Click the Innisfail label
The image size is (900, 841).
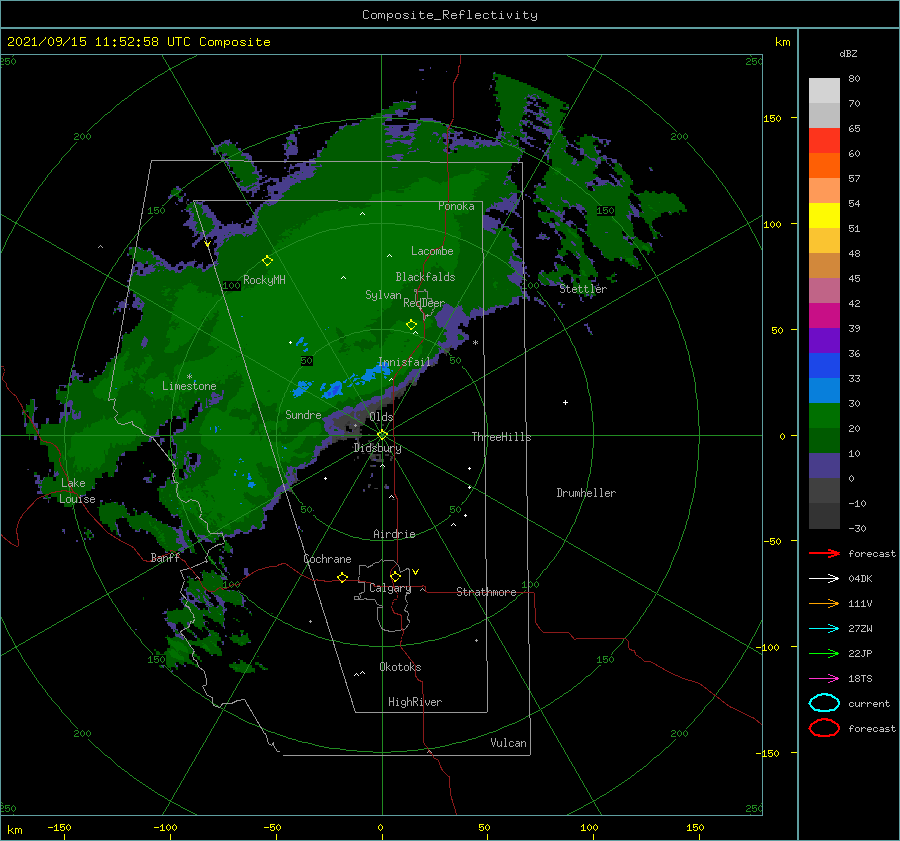[x=404, y=362]
